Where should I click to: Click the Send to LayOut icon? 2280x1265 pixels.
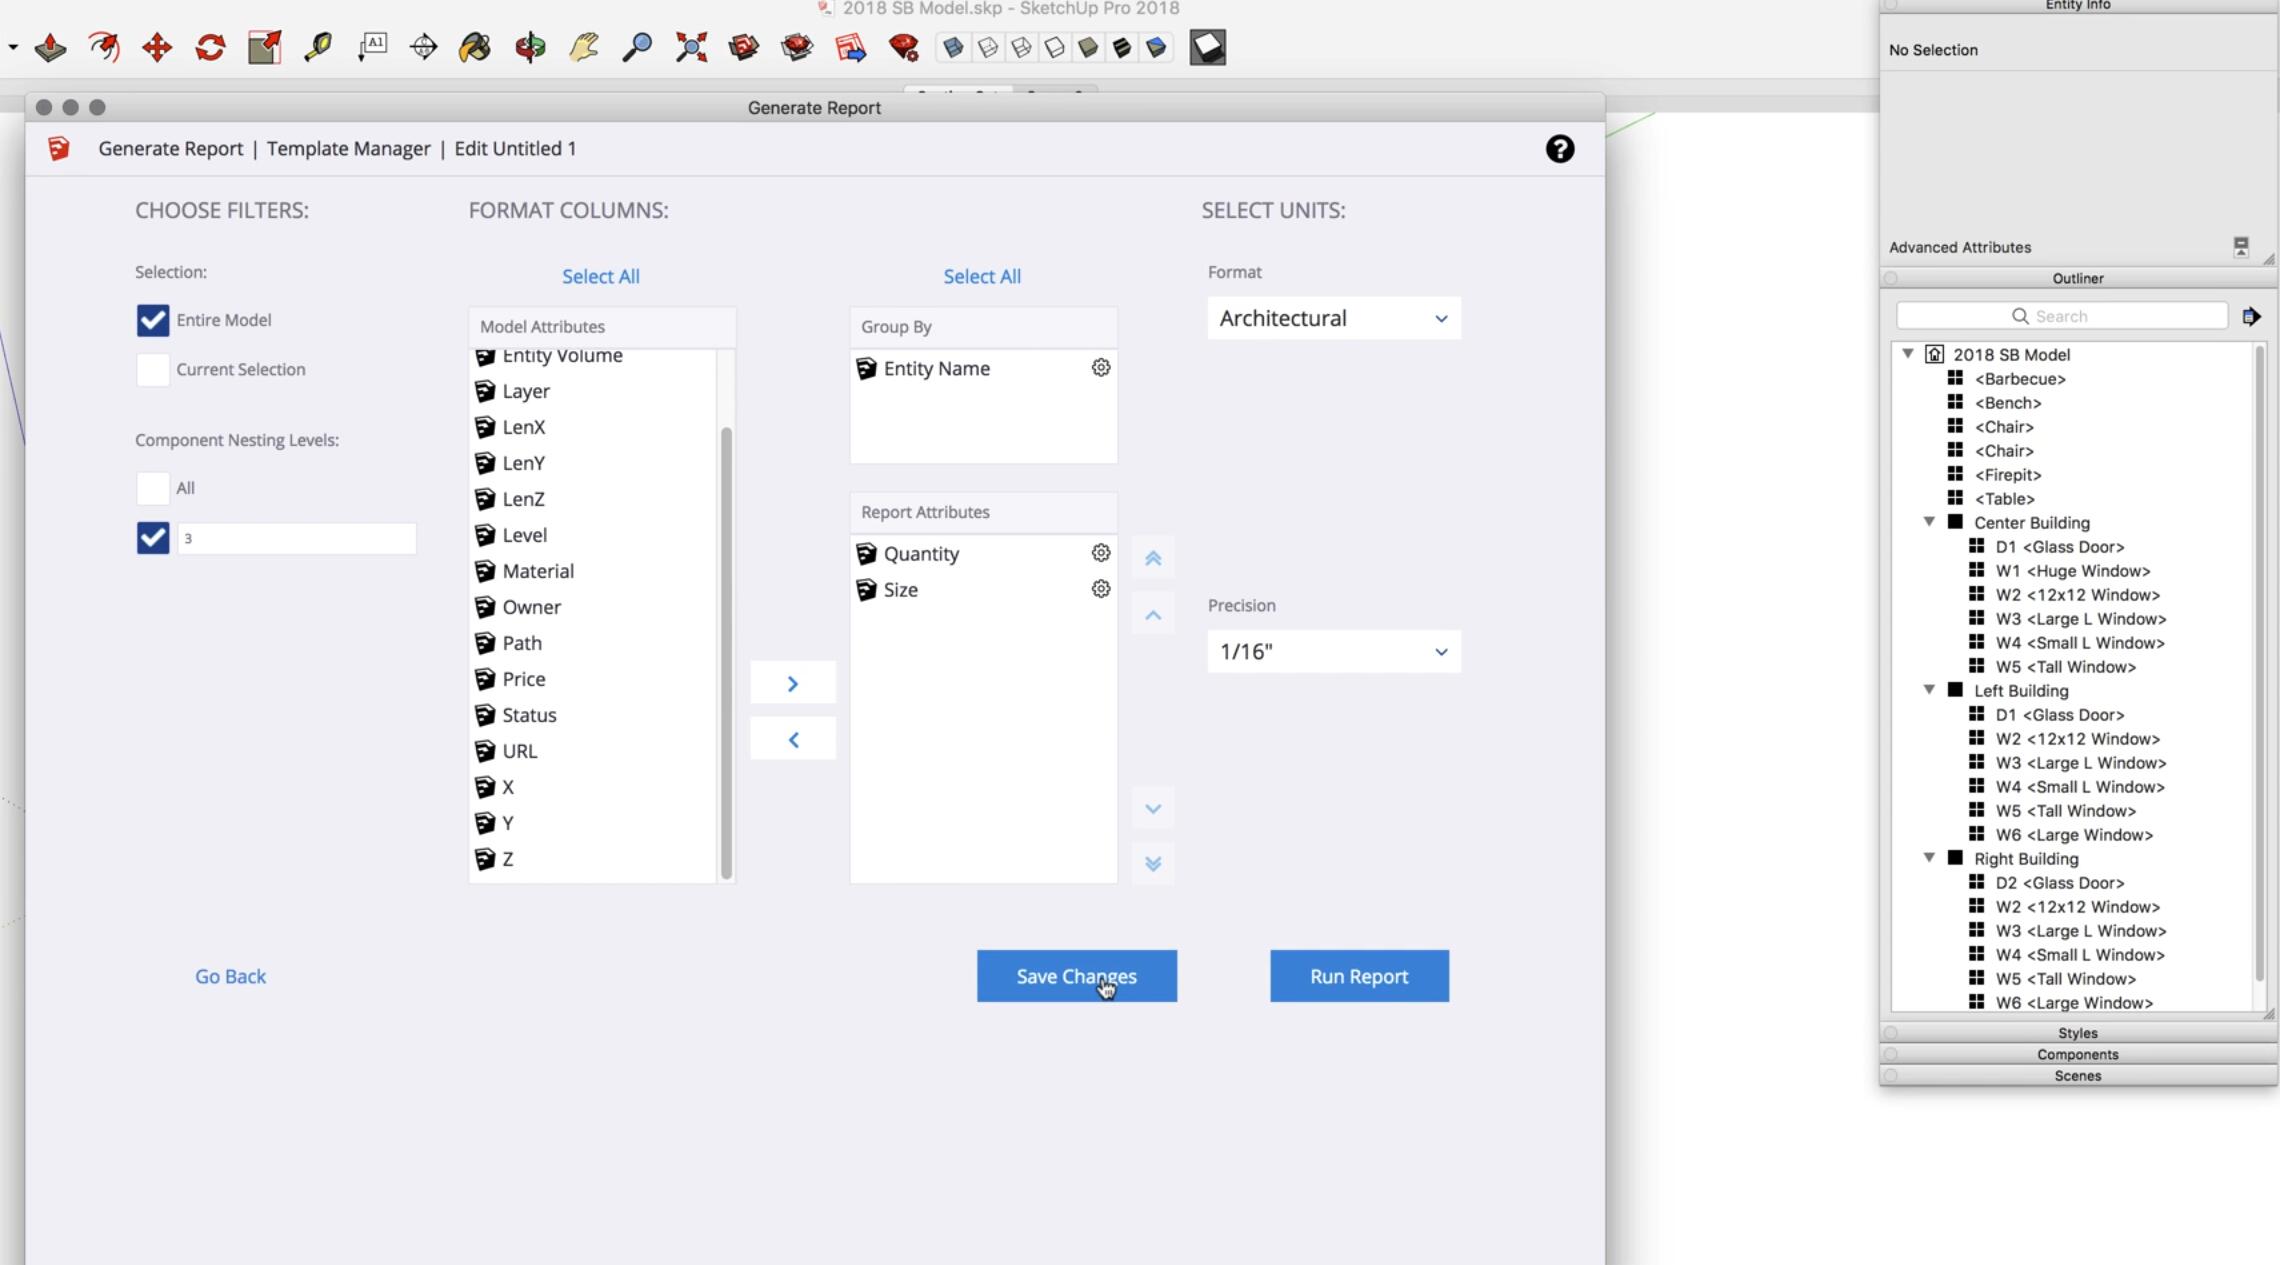click(x=851, y=47)
